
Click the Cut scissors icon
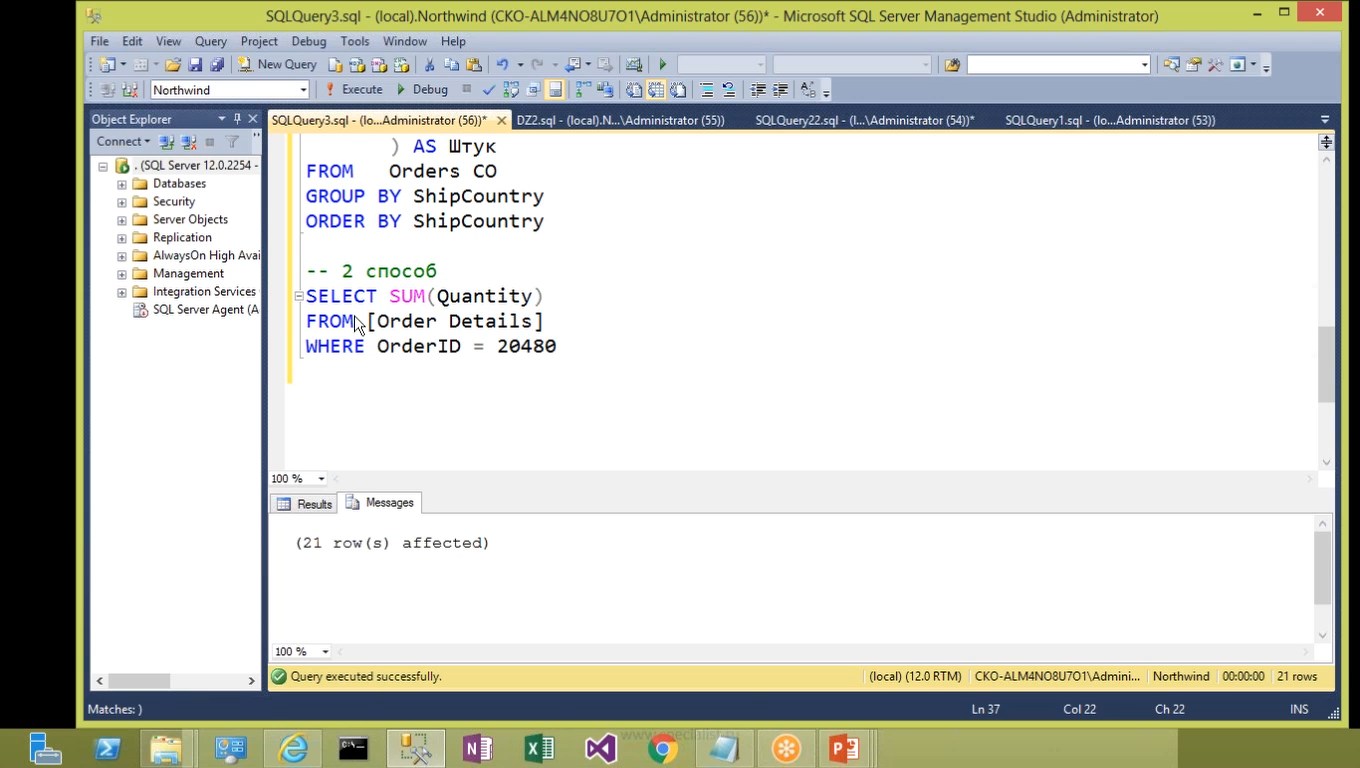[x=429, y=65]
